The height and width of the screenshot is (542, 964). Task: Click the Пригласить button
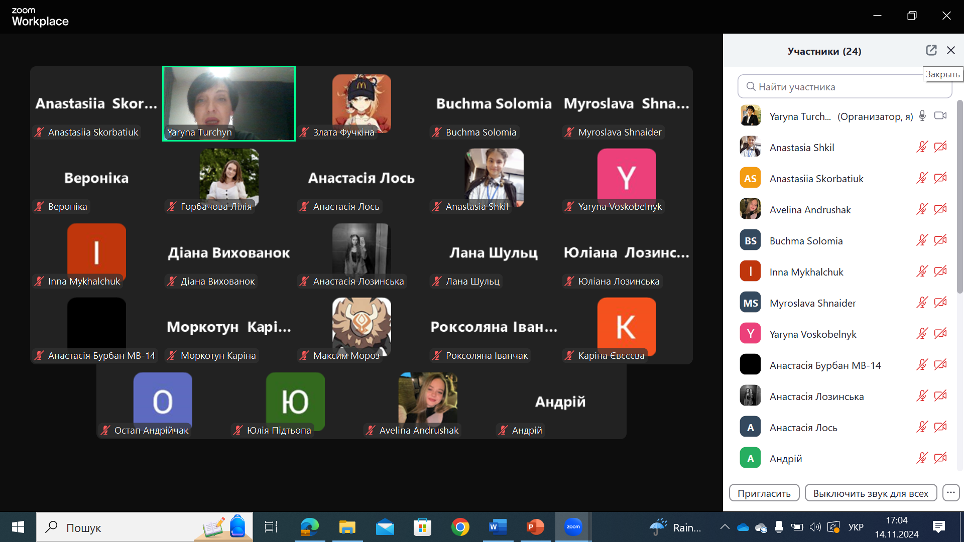coord(765,493)
